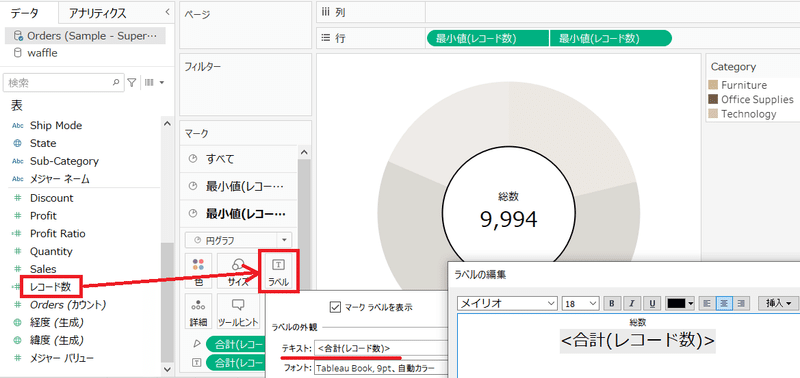The image size is (800, 378).
Task: Select the 経度 (生成) field
Action: point(57,322)
